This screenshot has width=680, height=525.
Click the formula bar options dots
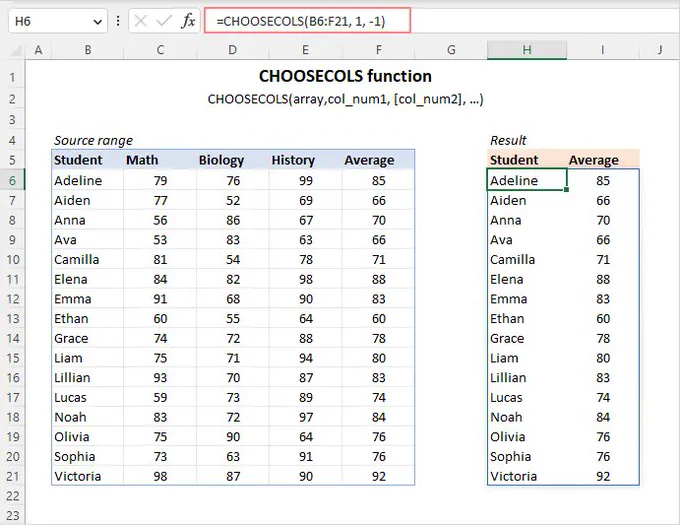coord(118,21)
